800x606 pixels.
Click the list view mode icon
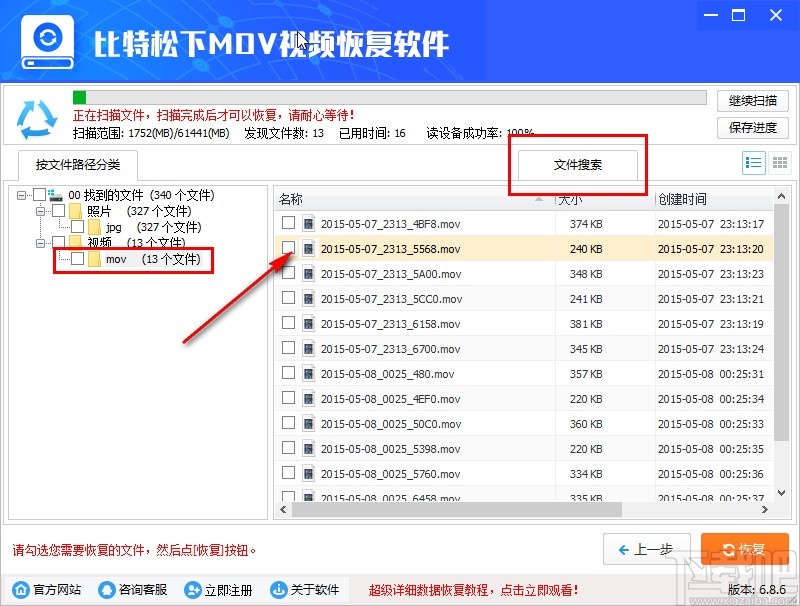[x=753, y=163]
